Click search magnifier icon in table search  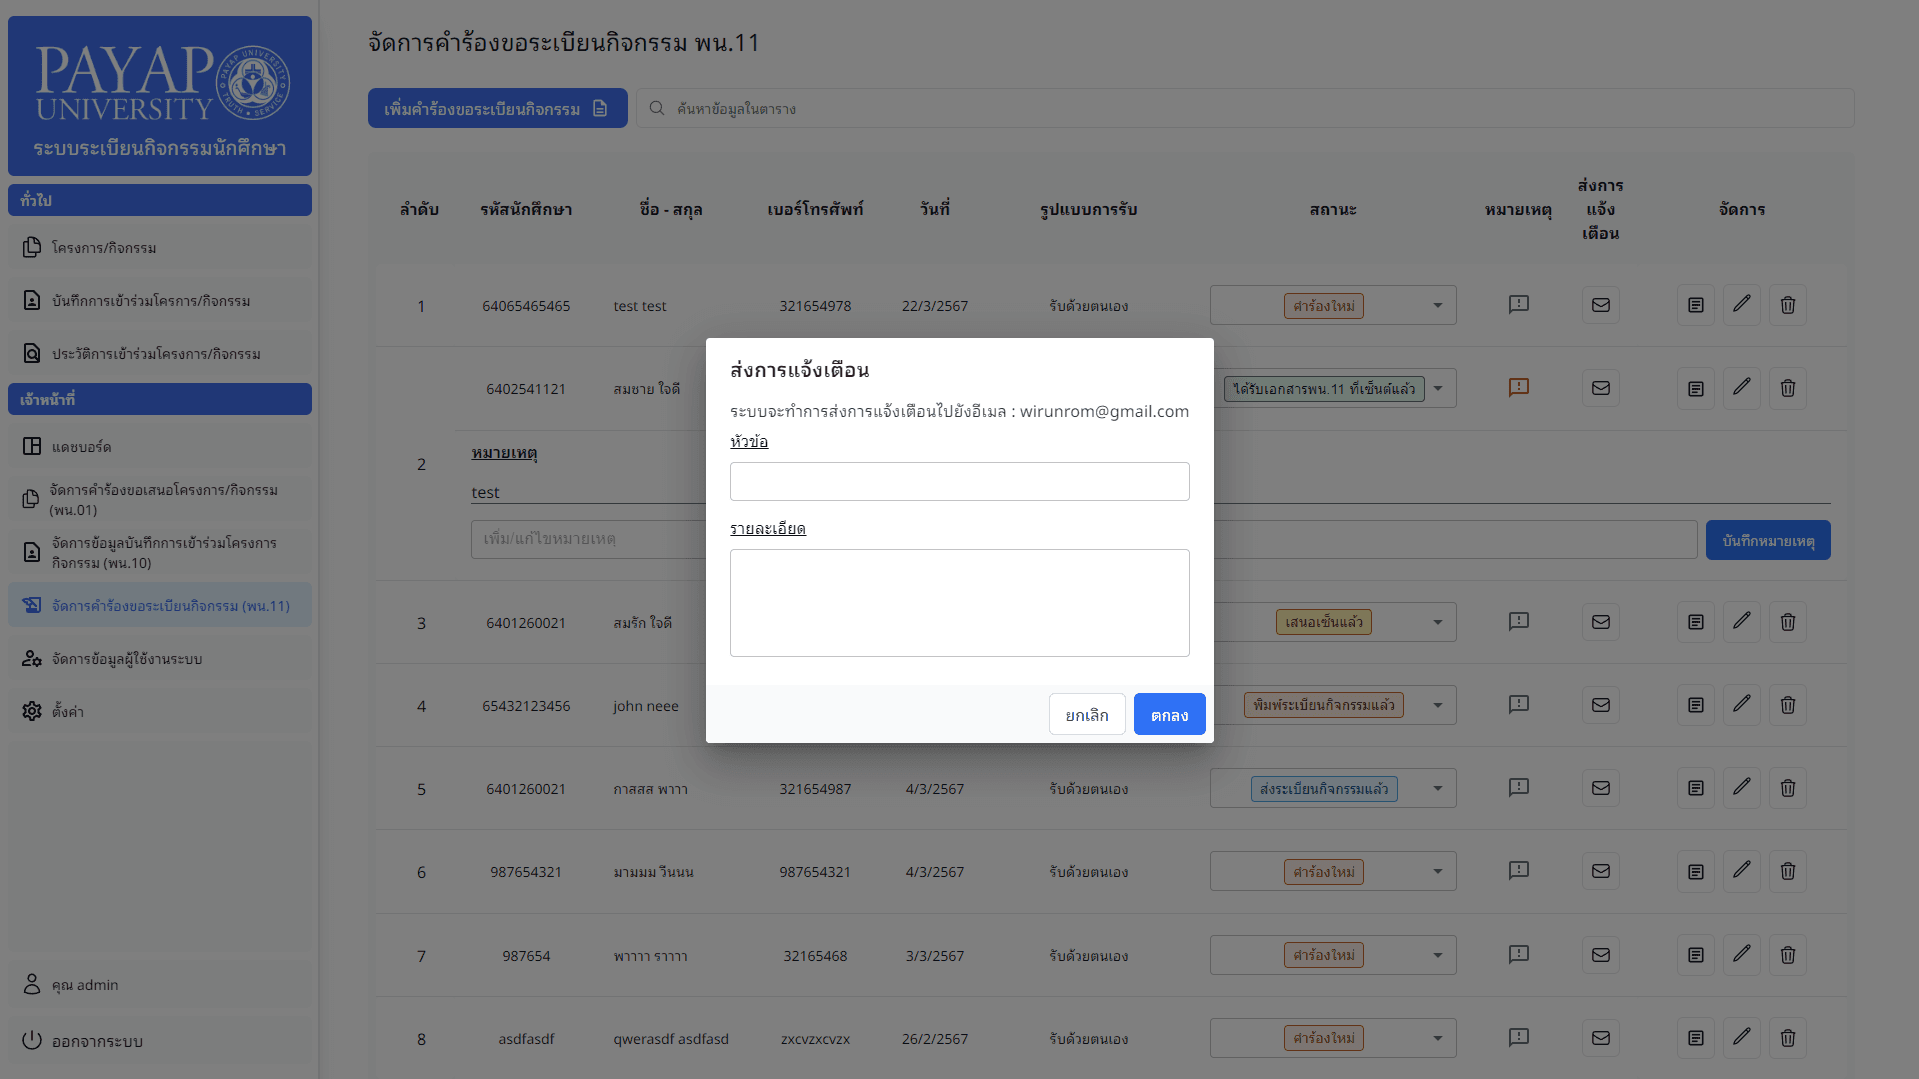coord(657,108)
